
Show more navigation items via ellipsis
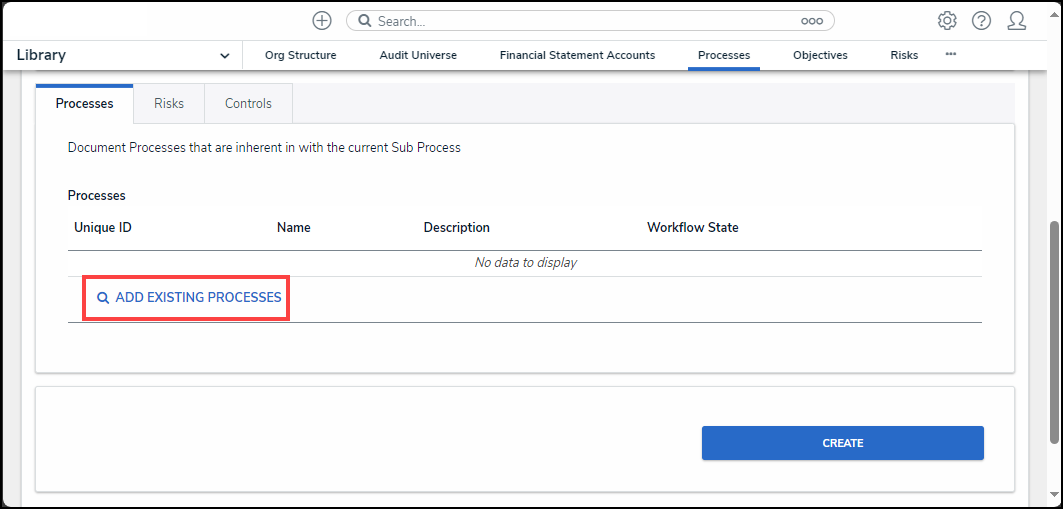click(951, 54)
